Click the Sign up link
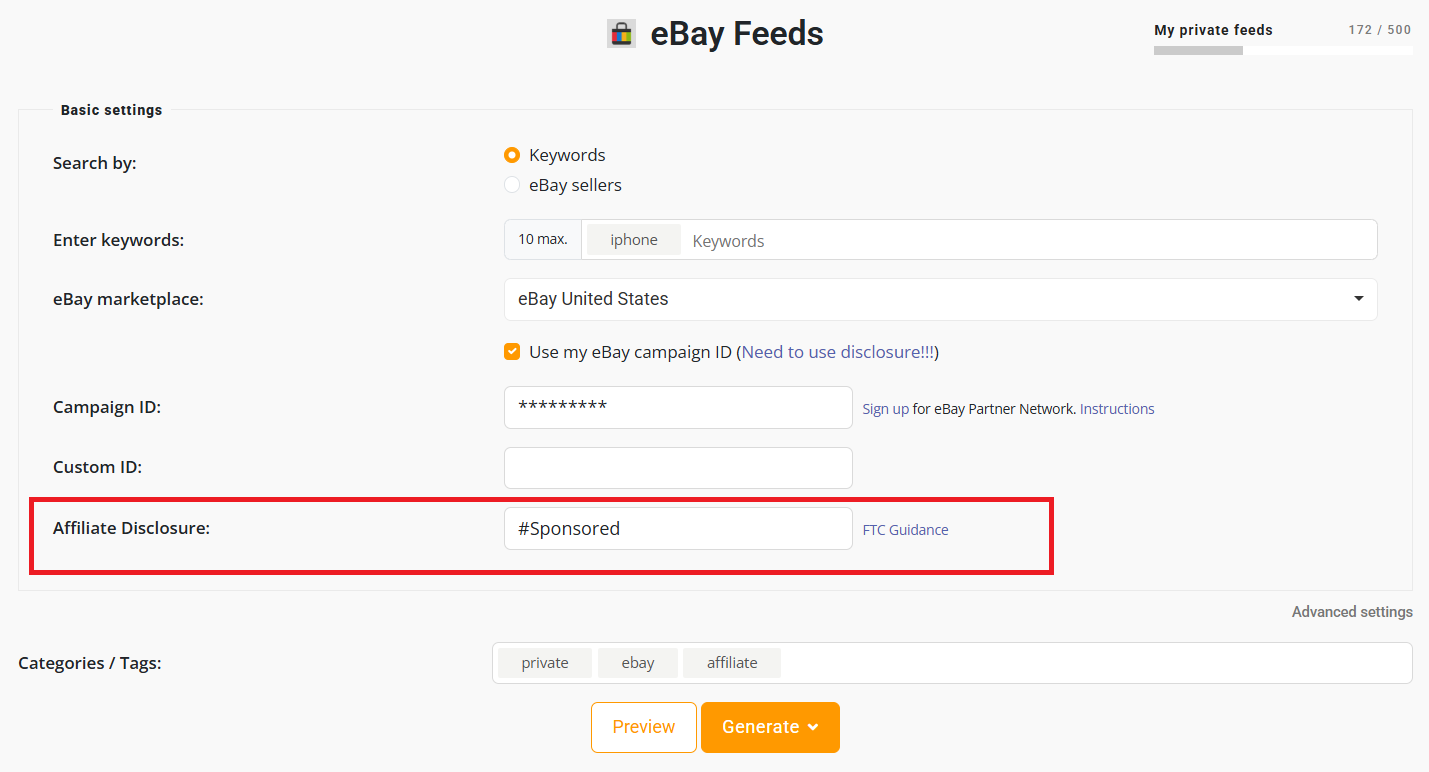1429x772 pixels. [x=886, y=409]
